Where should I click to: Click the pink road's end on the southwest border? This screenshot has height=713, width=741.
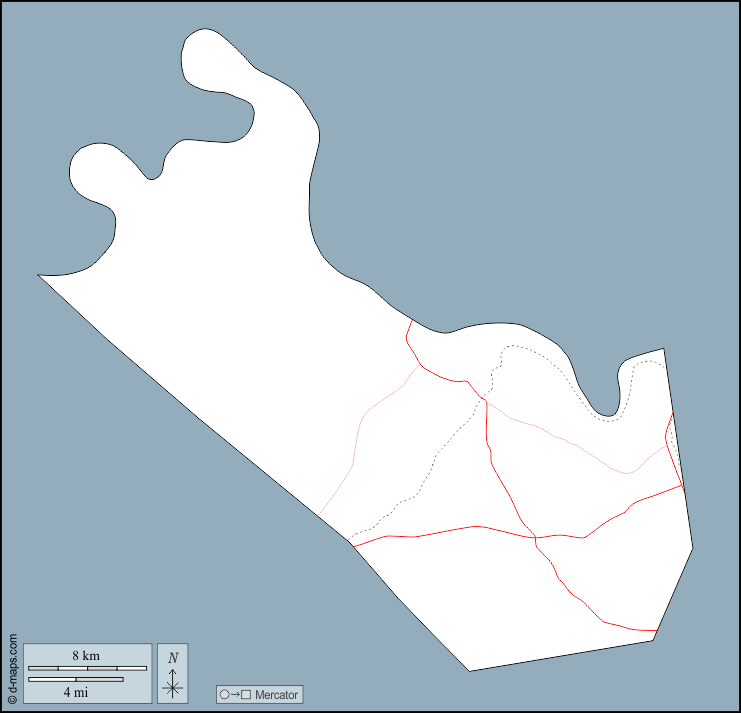pos(319,514)
